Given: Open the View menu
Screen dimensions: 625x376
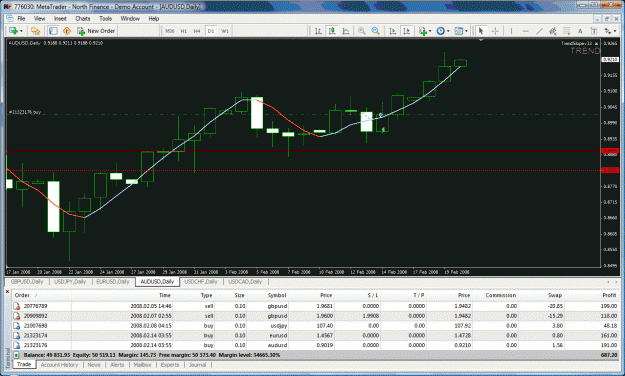Looking at the screenshot, I should coord(39,18).
